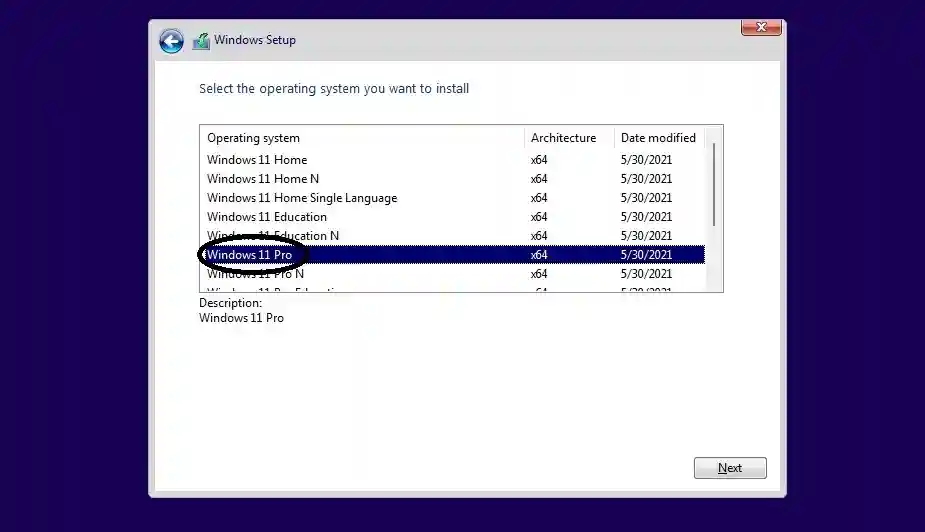Click x64 in Home Single Language row
Image resolution: width=925 pixels, height=532 pixels.
(539, 198)
